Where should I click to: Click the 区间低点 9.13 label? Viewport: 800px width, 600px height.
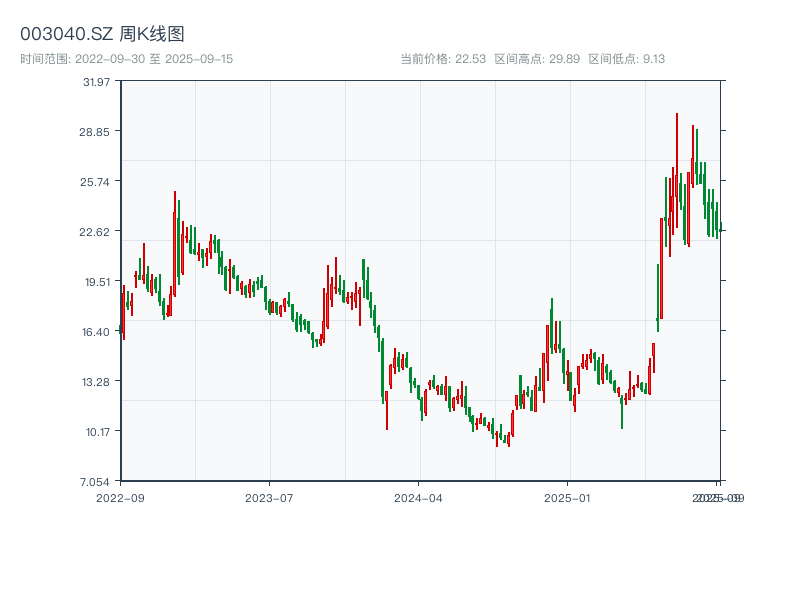627,59
